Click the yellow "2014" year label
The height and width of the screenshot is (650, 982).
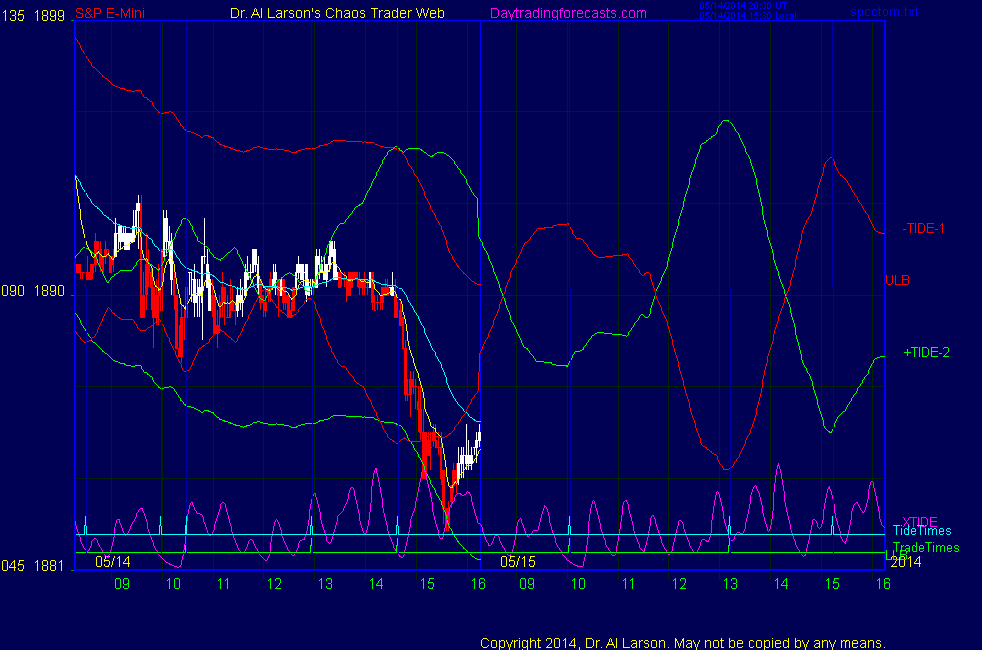click(906, 562)
